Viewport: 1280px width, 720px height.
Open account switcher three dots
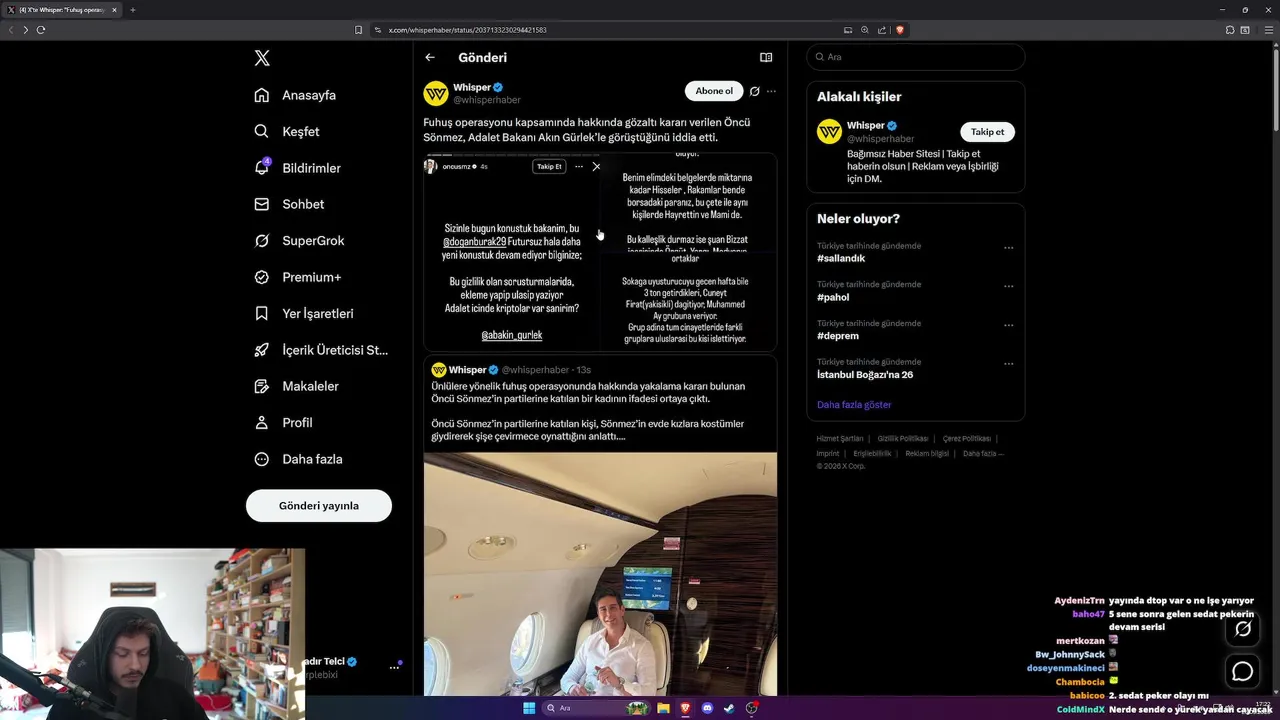(394, 667)
